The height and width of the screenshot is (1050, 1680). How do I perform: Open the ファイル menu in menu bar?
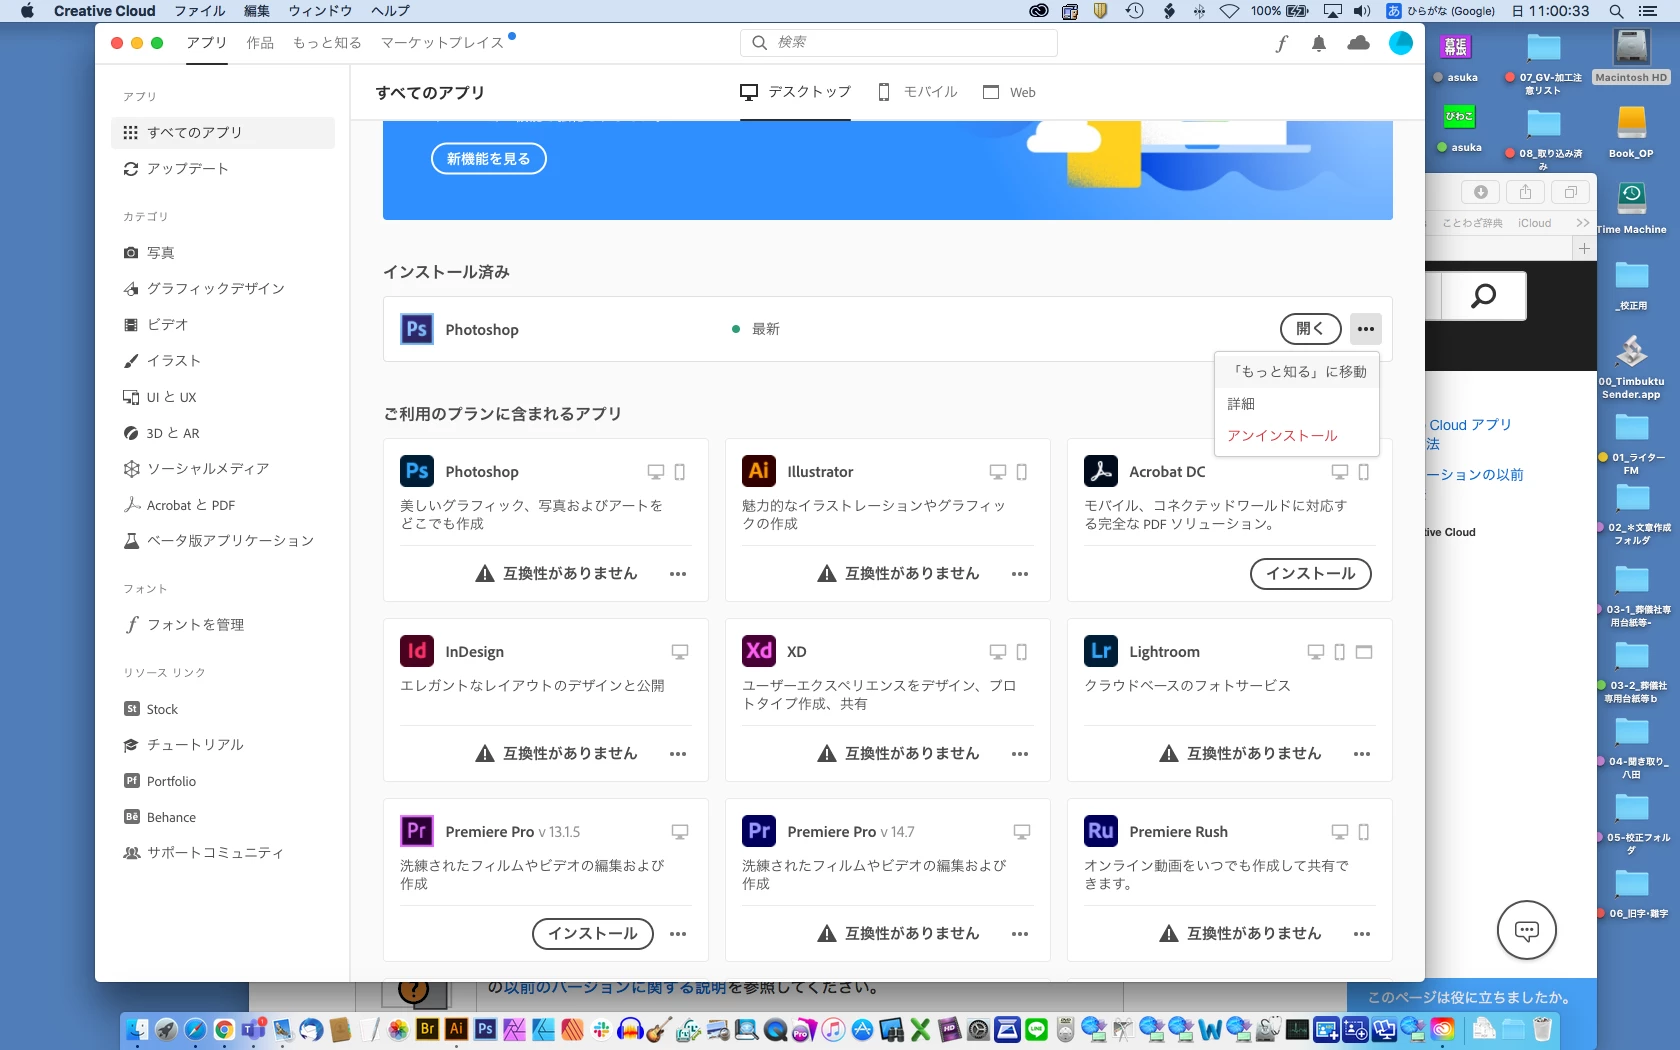200,11
